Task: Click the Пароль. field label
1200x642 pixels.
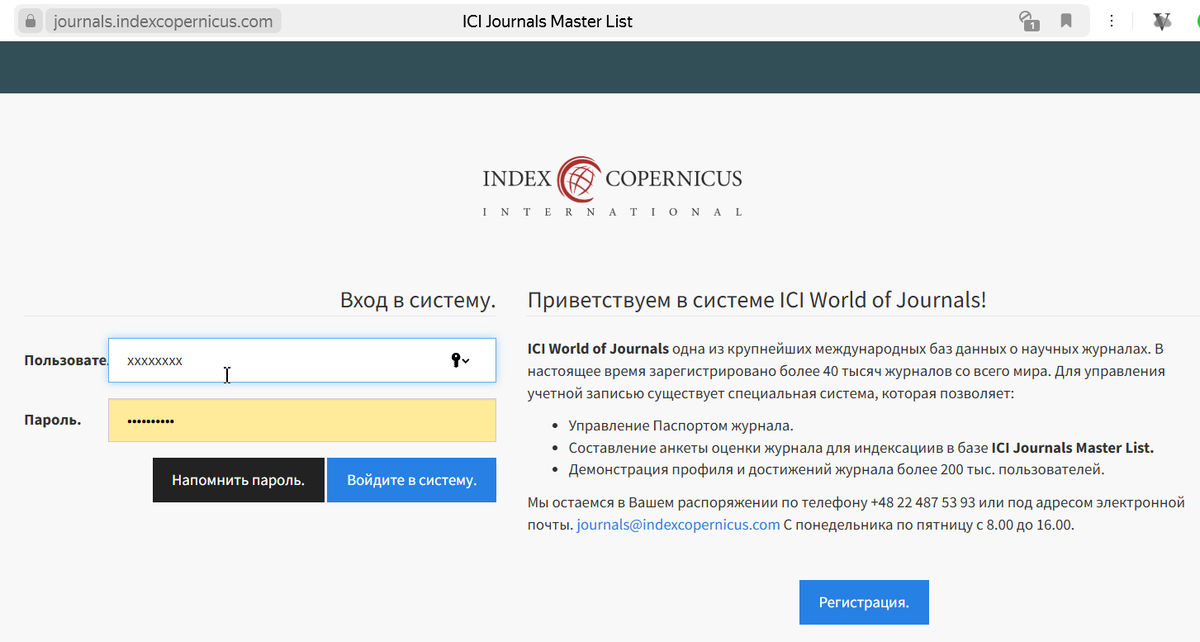Action: click(52, 419)
